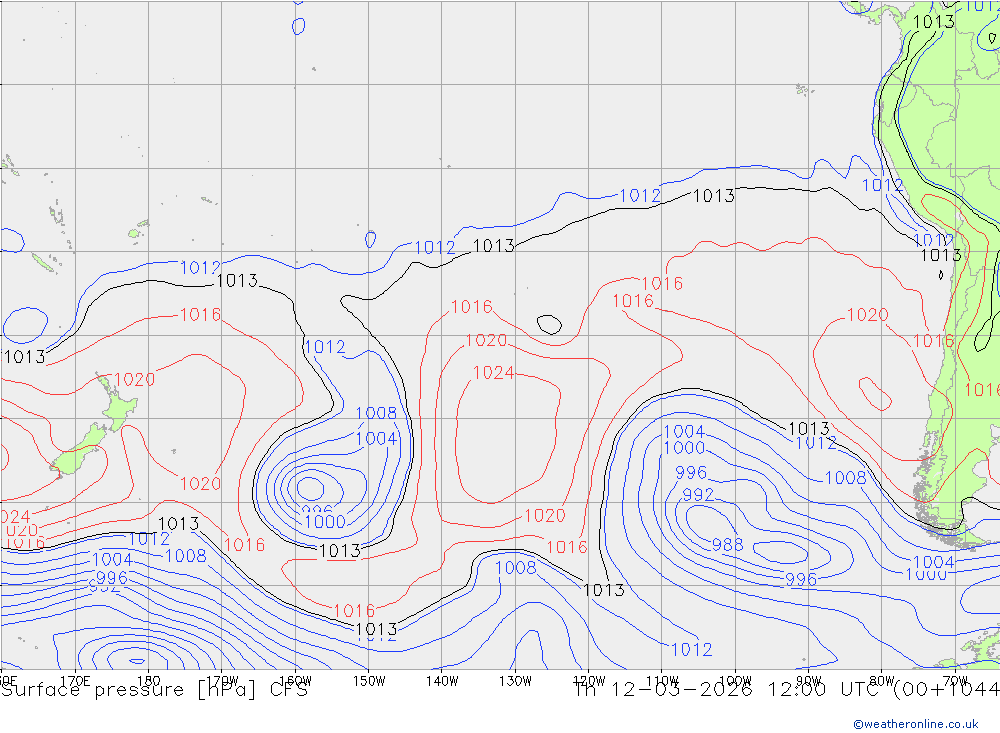The image size is (1000, 733).
Task: Click the weatheronline.co.uk copyright link
Action: click(x=915, y=723)
